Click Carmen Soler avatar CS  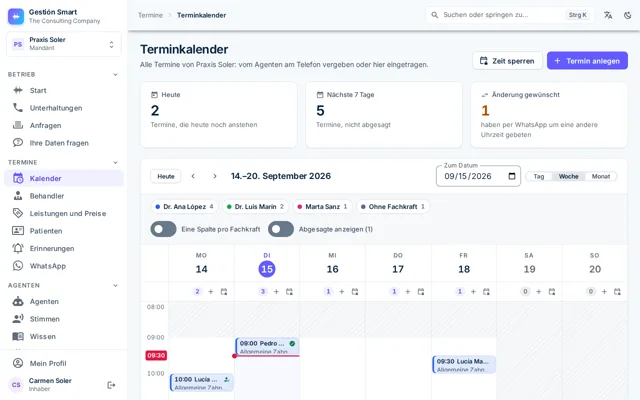[x=16, y=384]
